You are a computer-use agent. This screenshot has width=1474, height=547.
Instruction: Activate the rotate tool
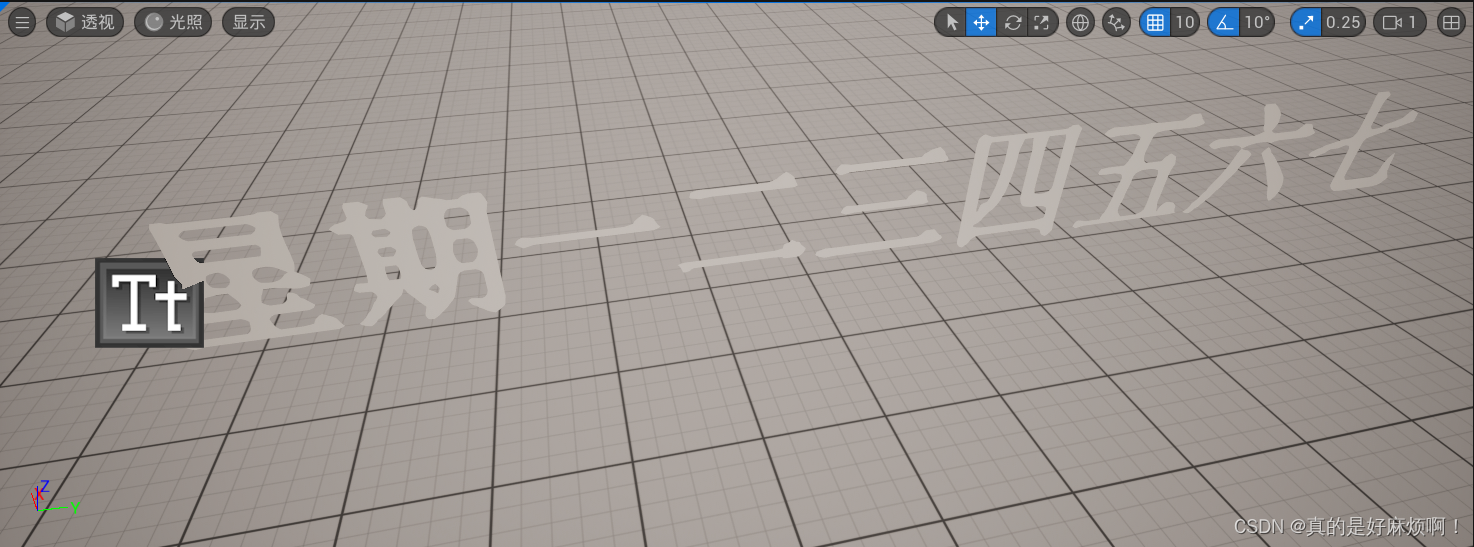click(1012, 22)
